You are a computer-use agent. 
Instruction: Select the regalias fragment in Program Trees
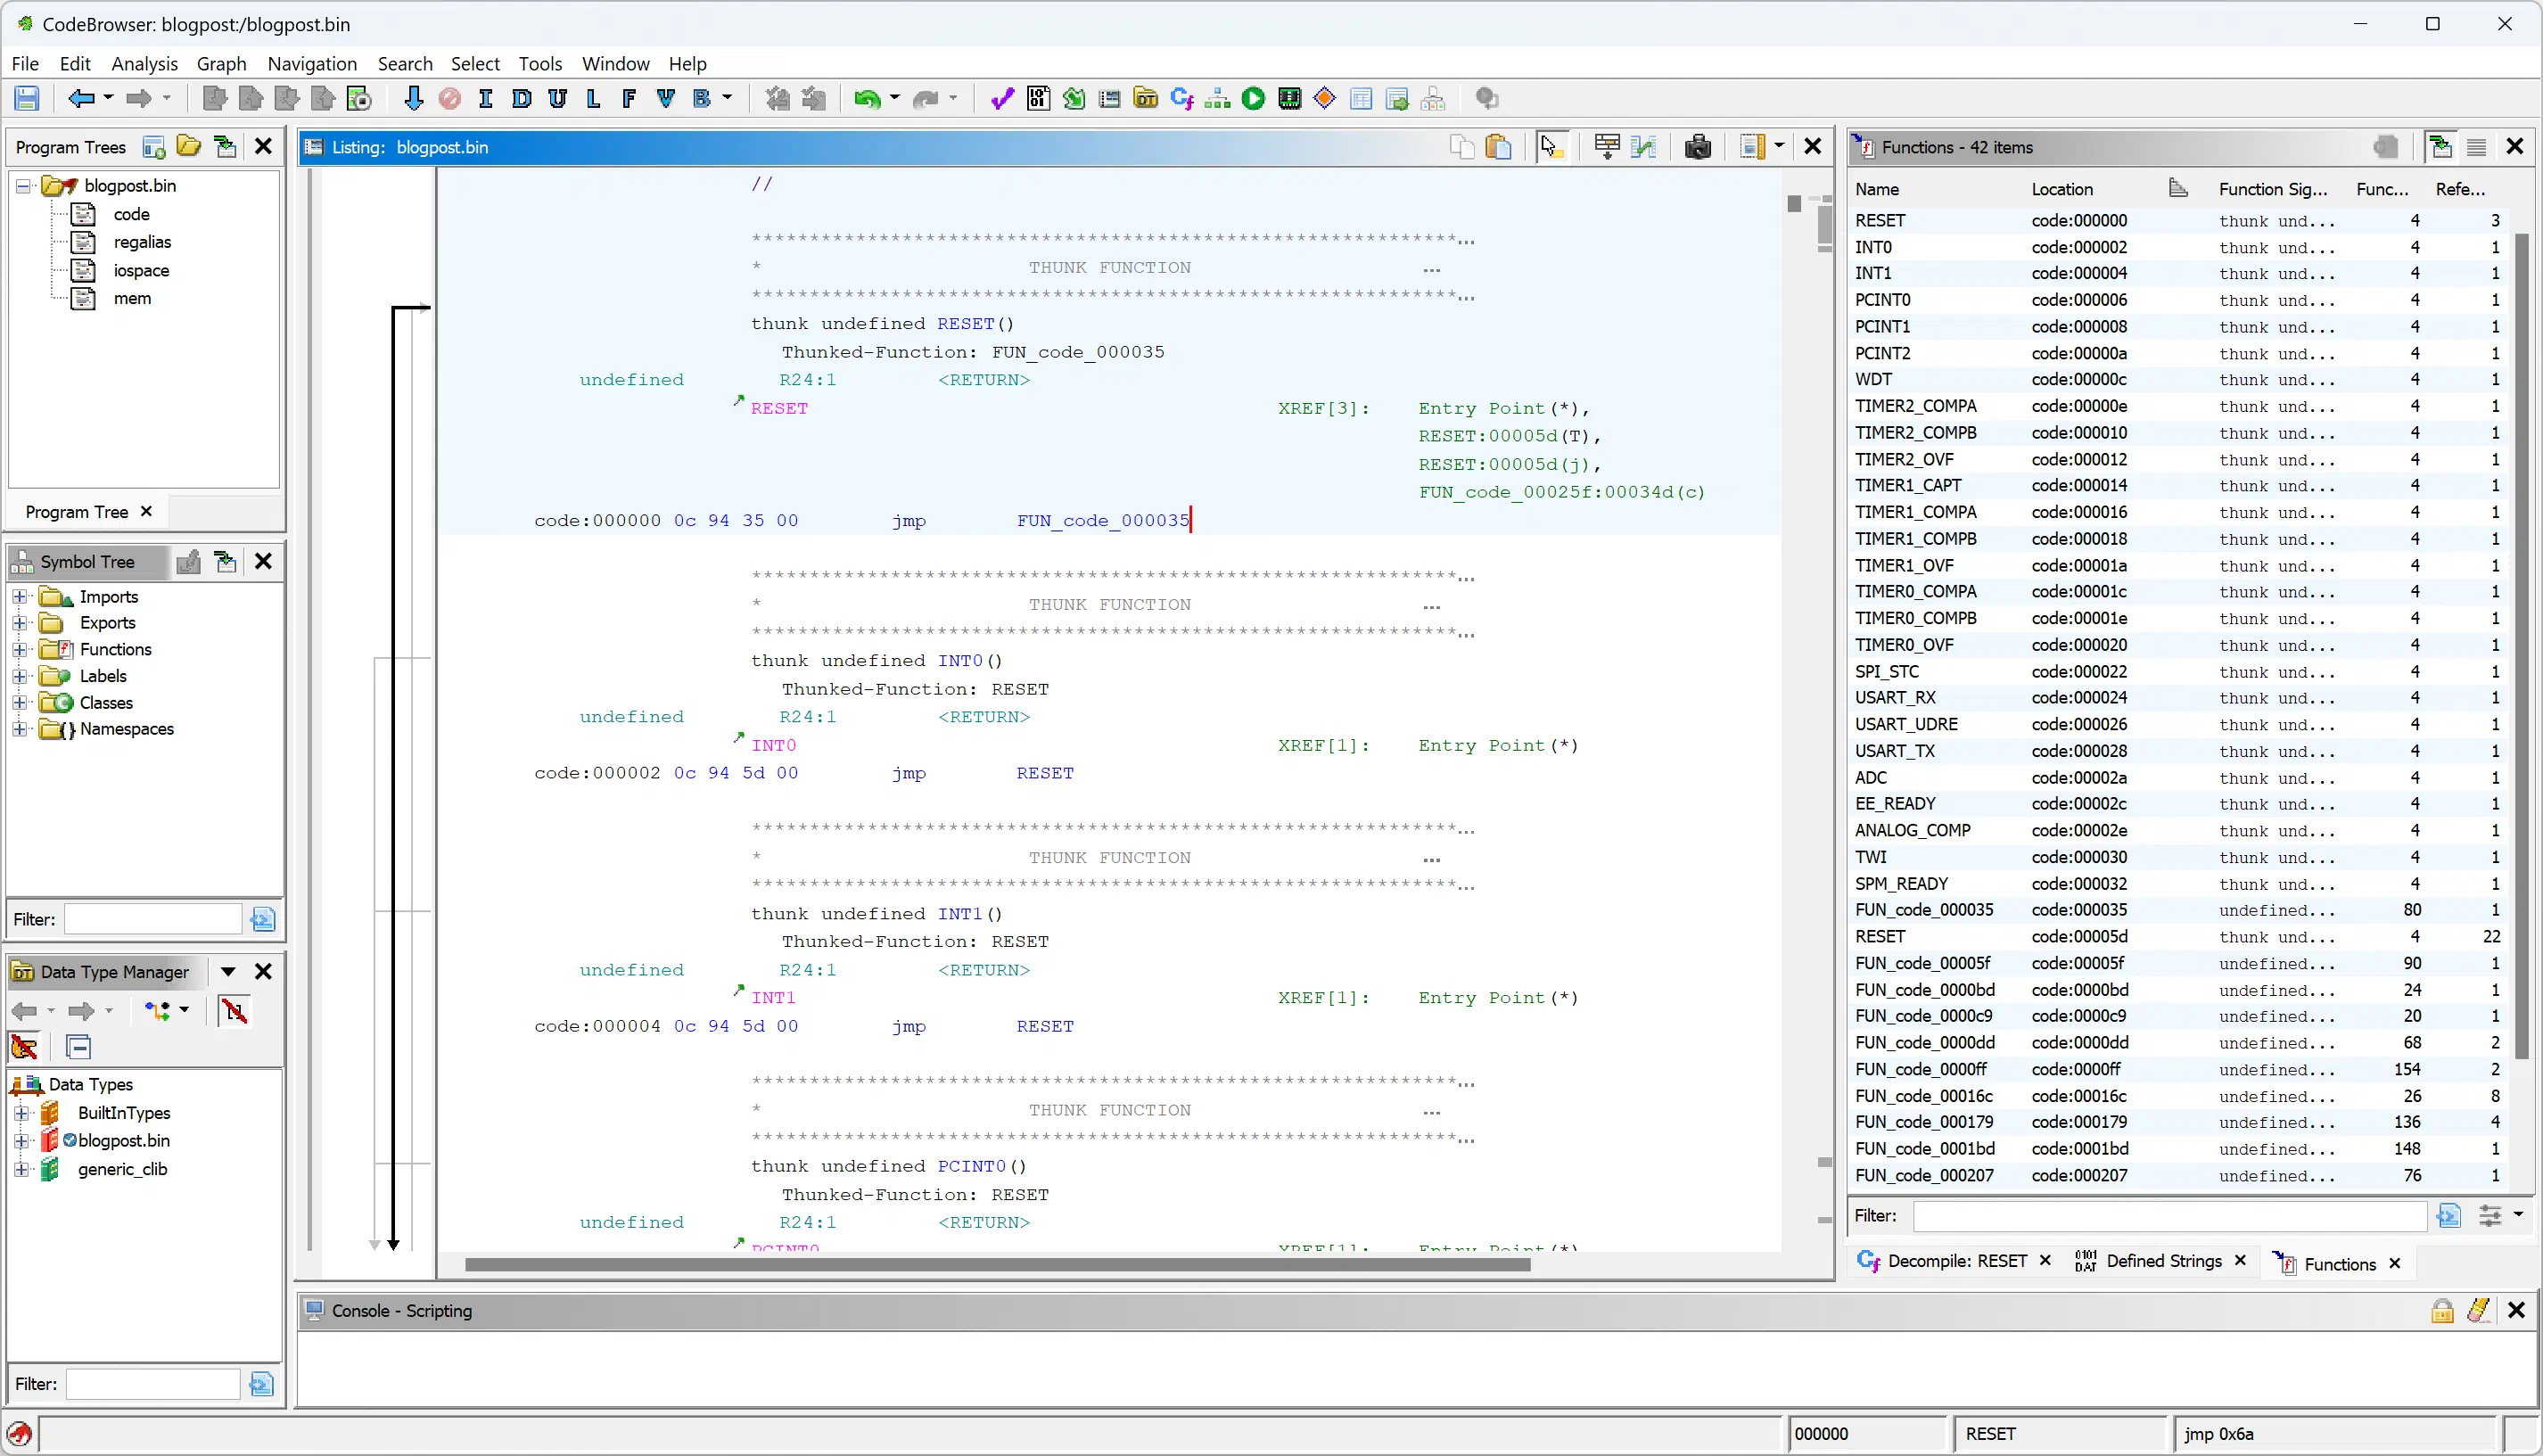(x=142, y=242)
